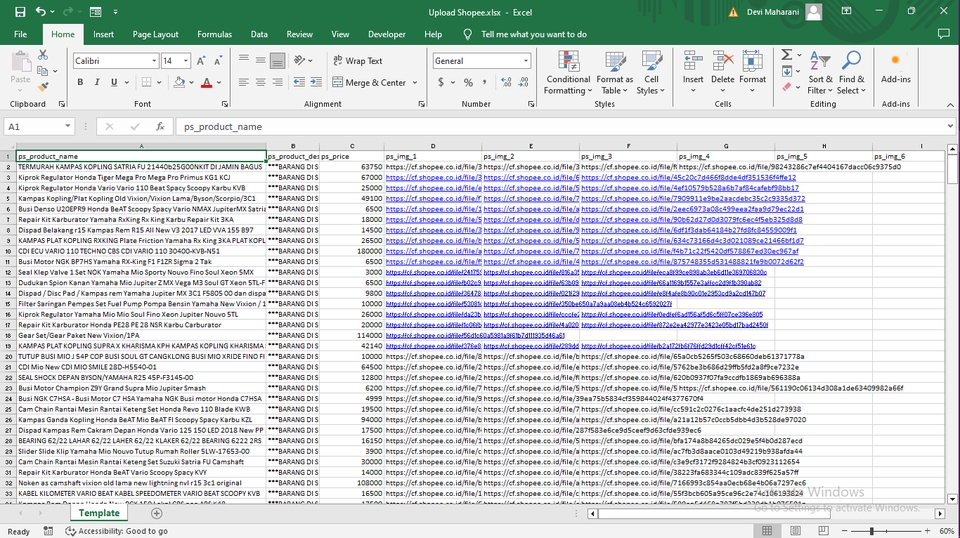This screenshot has width=960, height=538.
Task: Toggle Bold formatting
Action: pos(80,83)
